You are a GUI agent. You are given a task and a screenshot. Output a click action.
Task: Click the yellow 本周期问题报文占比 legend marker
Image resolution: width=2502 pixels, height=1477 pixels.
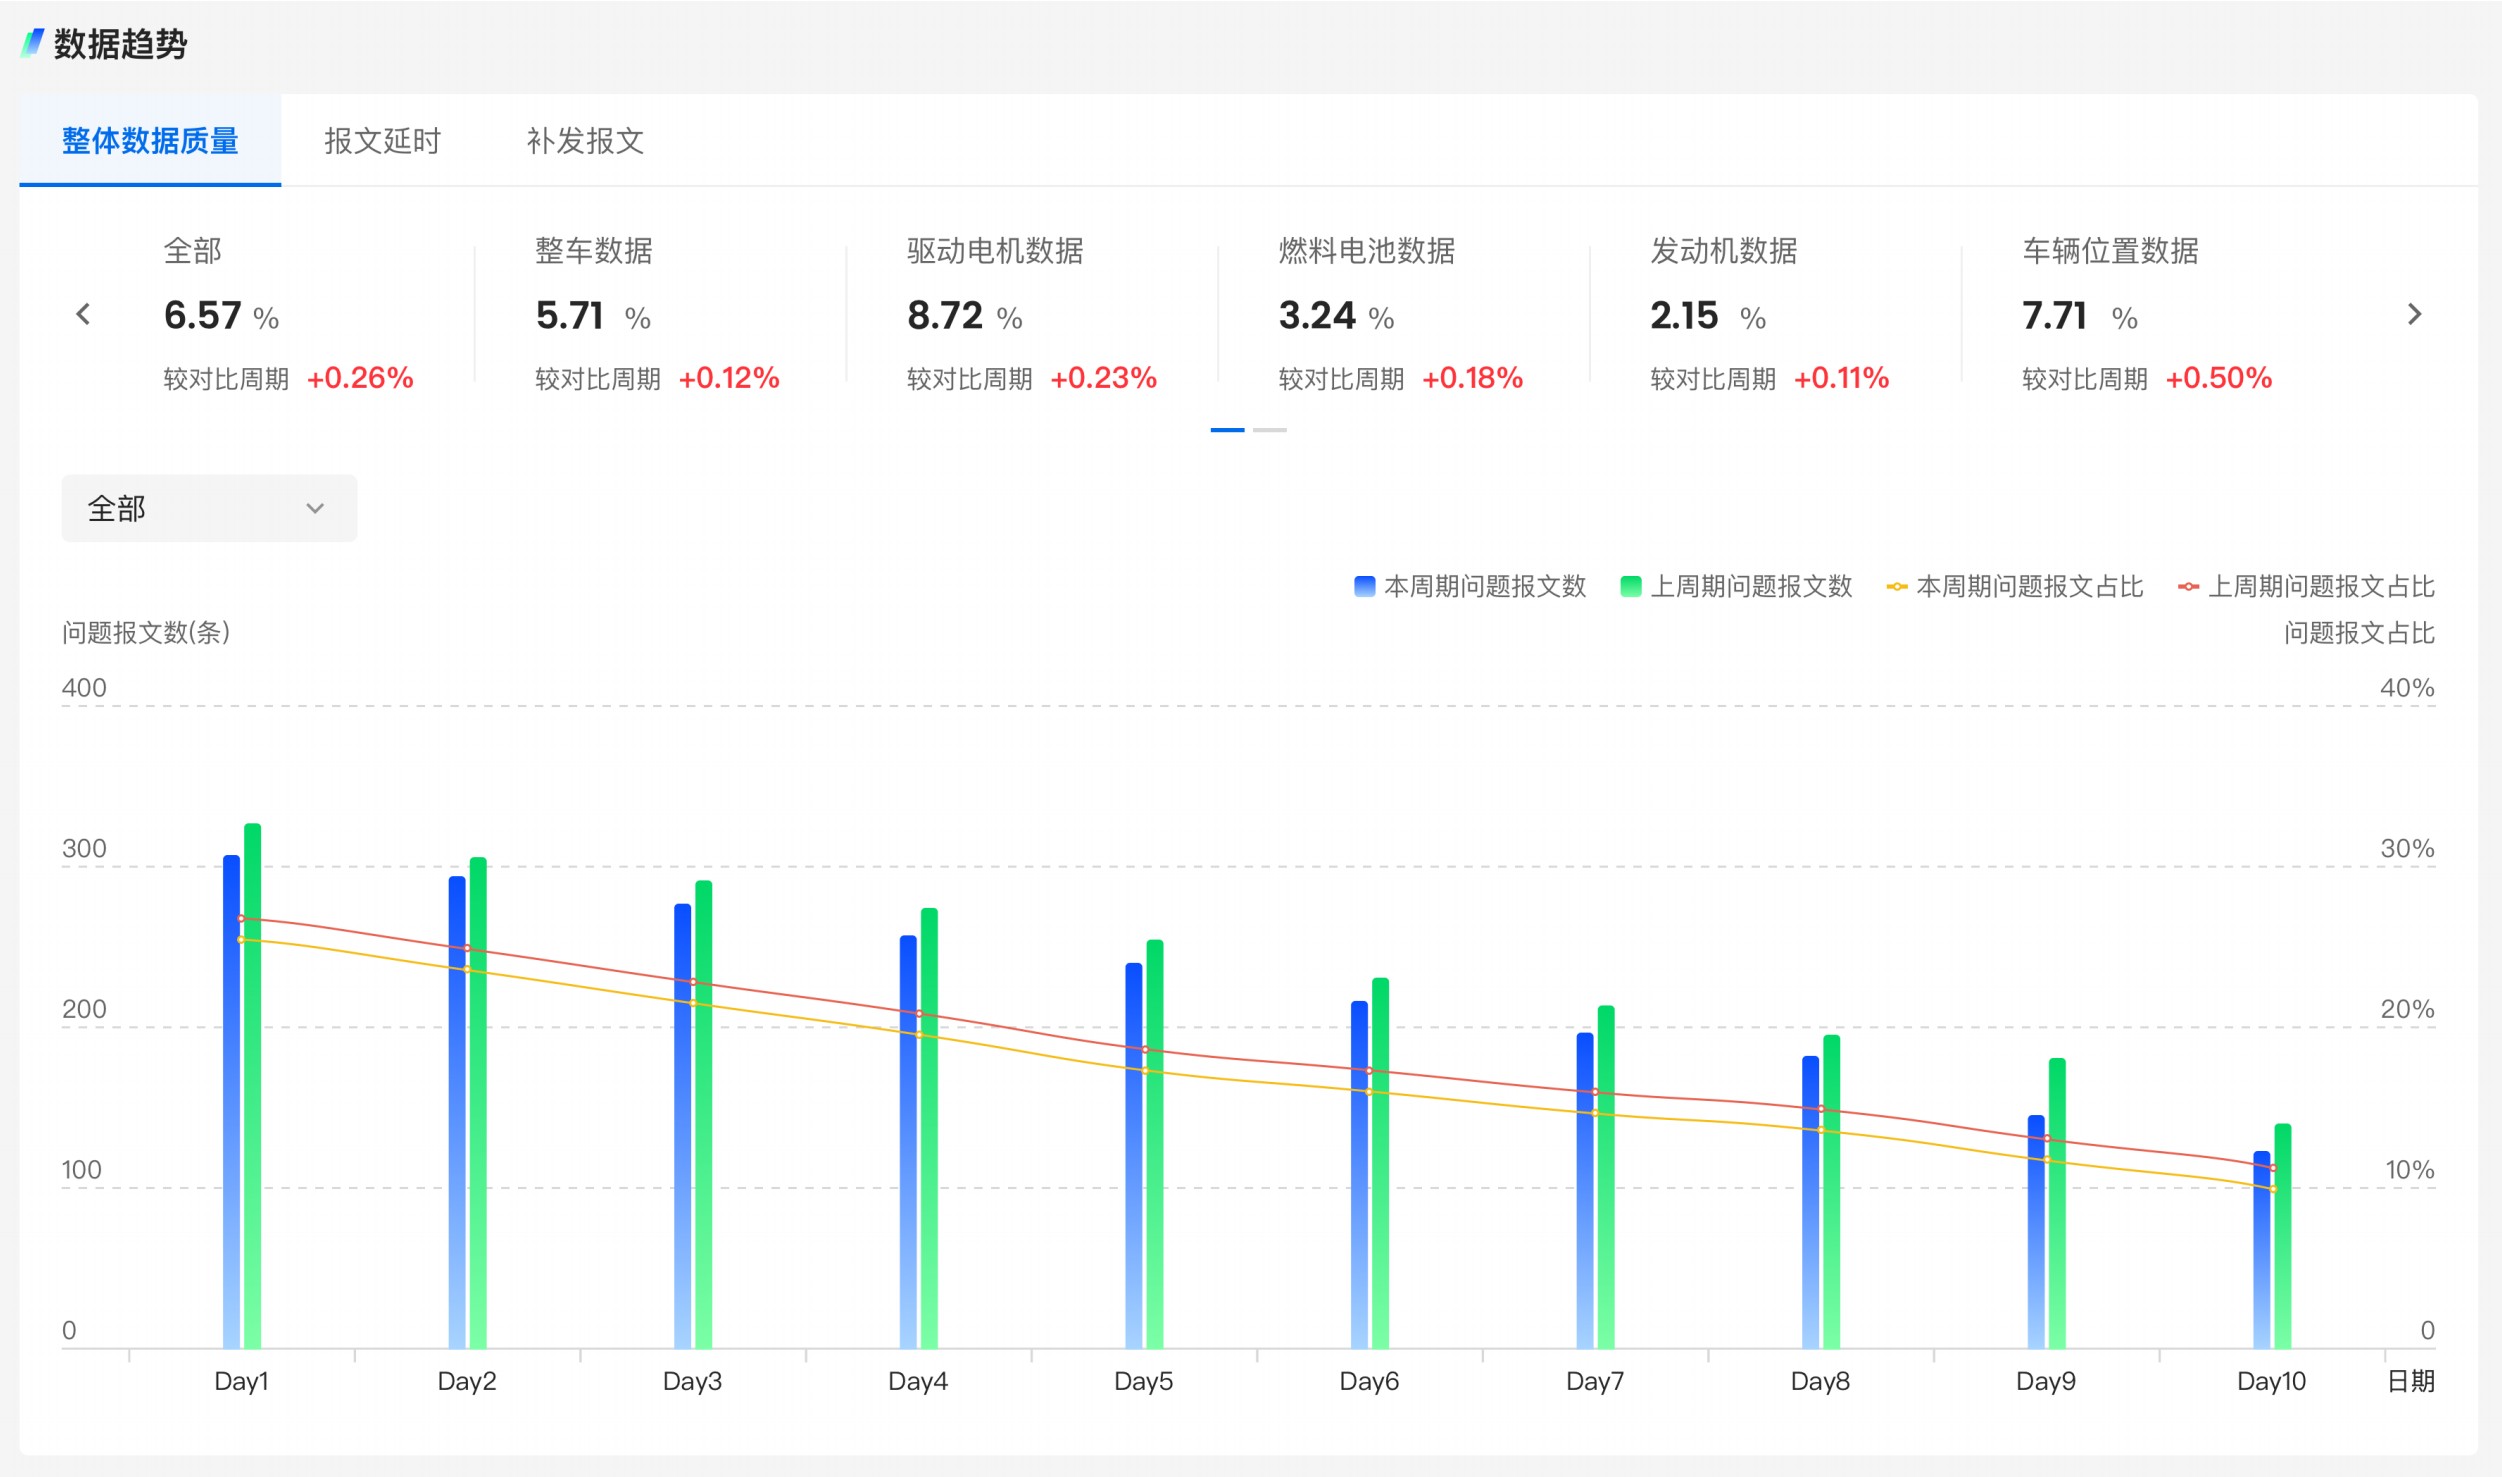(x=1896, y=587)
